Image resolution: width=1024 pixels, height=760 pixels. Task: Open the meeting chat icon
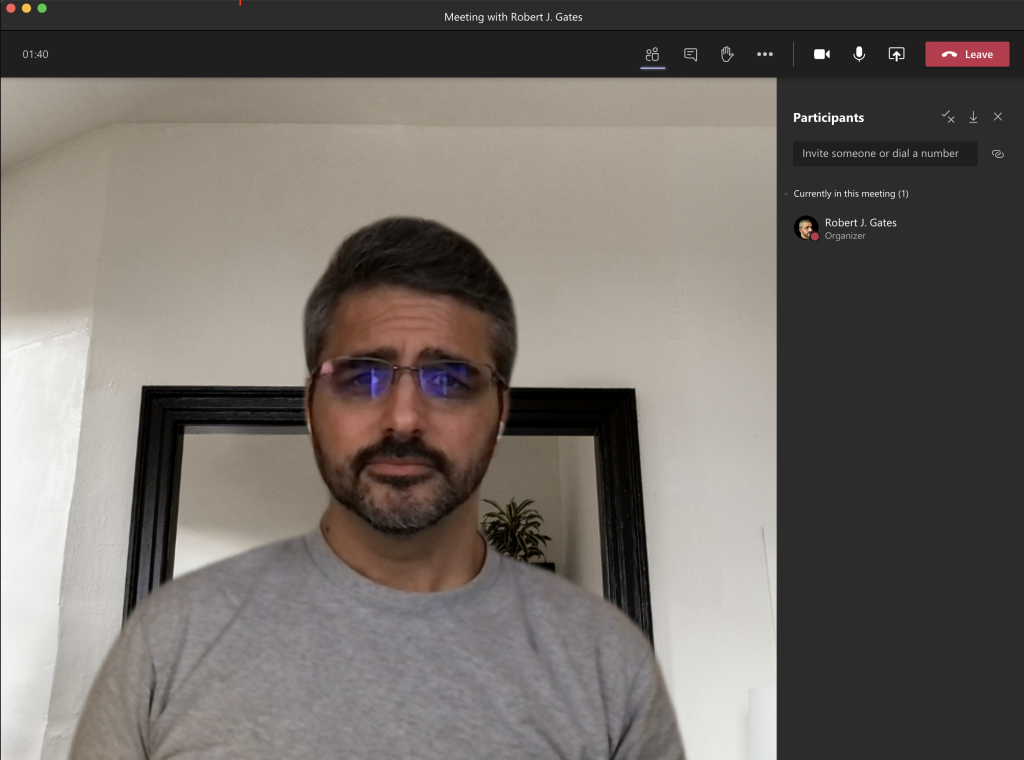(690, 54)
